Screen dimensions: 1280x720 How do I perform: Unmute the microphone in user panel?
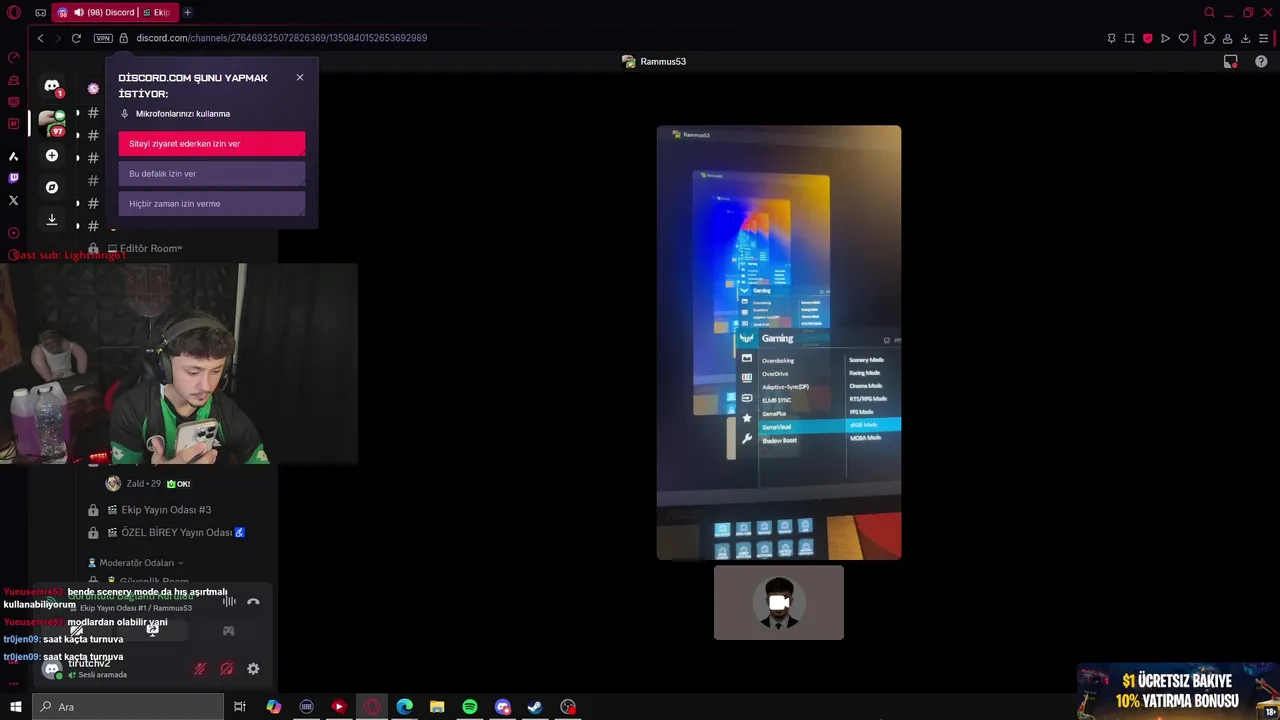[x=200, y=669]
